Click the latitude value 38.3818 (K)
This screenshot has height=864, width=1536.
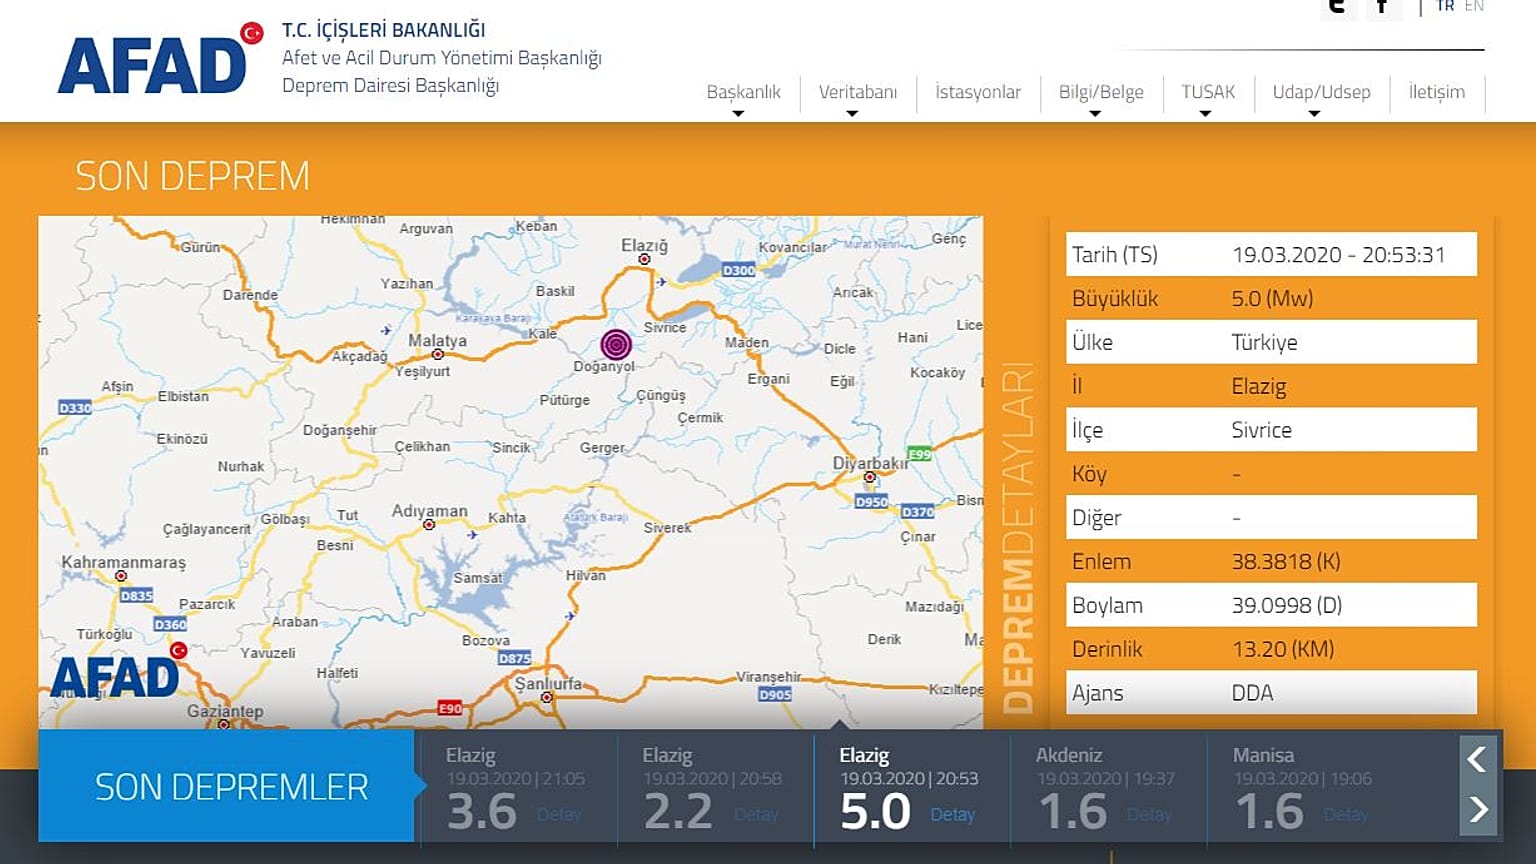[1286, 562]
